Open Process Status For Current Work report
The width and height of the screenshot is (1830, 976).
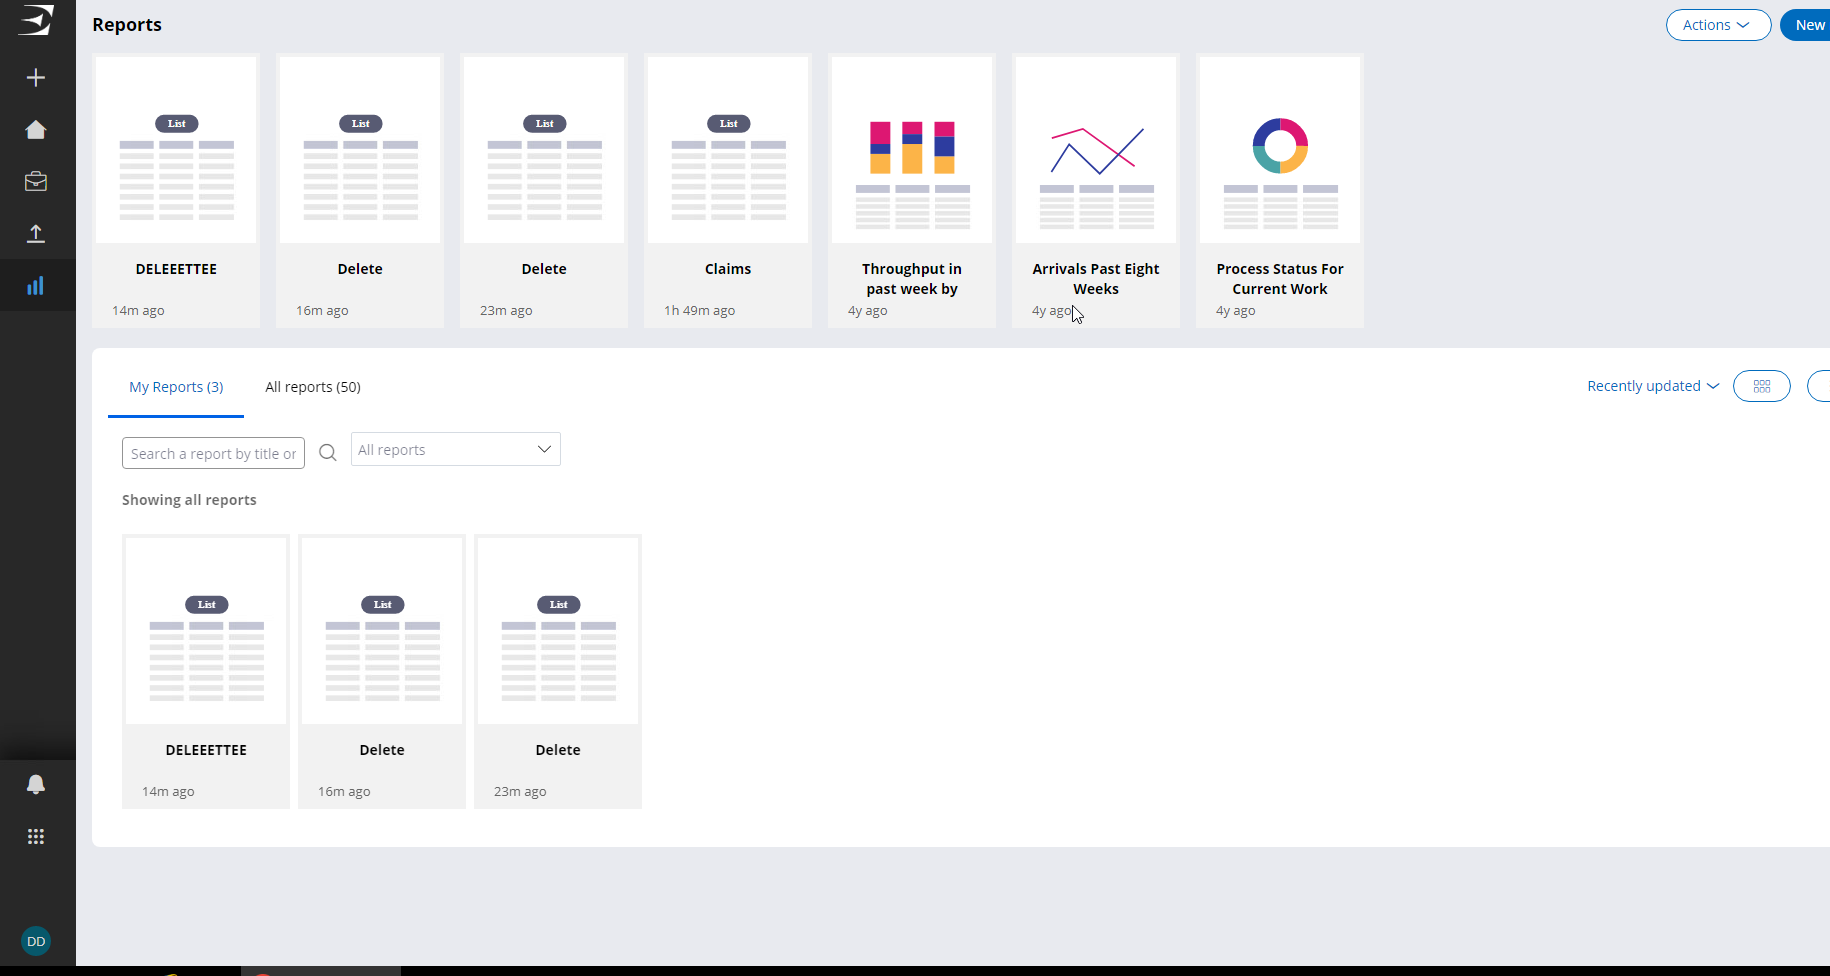tap(1279, 190)
